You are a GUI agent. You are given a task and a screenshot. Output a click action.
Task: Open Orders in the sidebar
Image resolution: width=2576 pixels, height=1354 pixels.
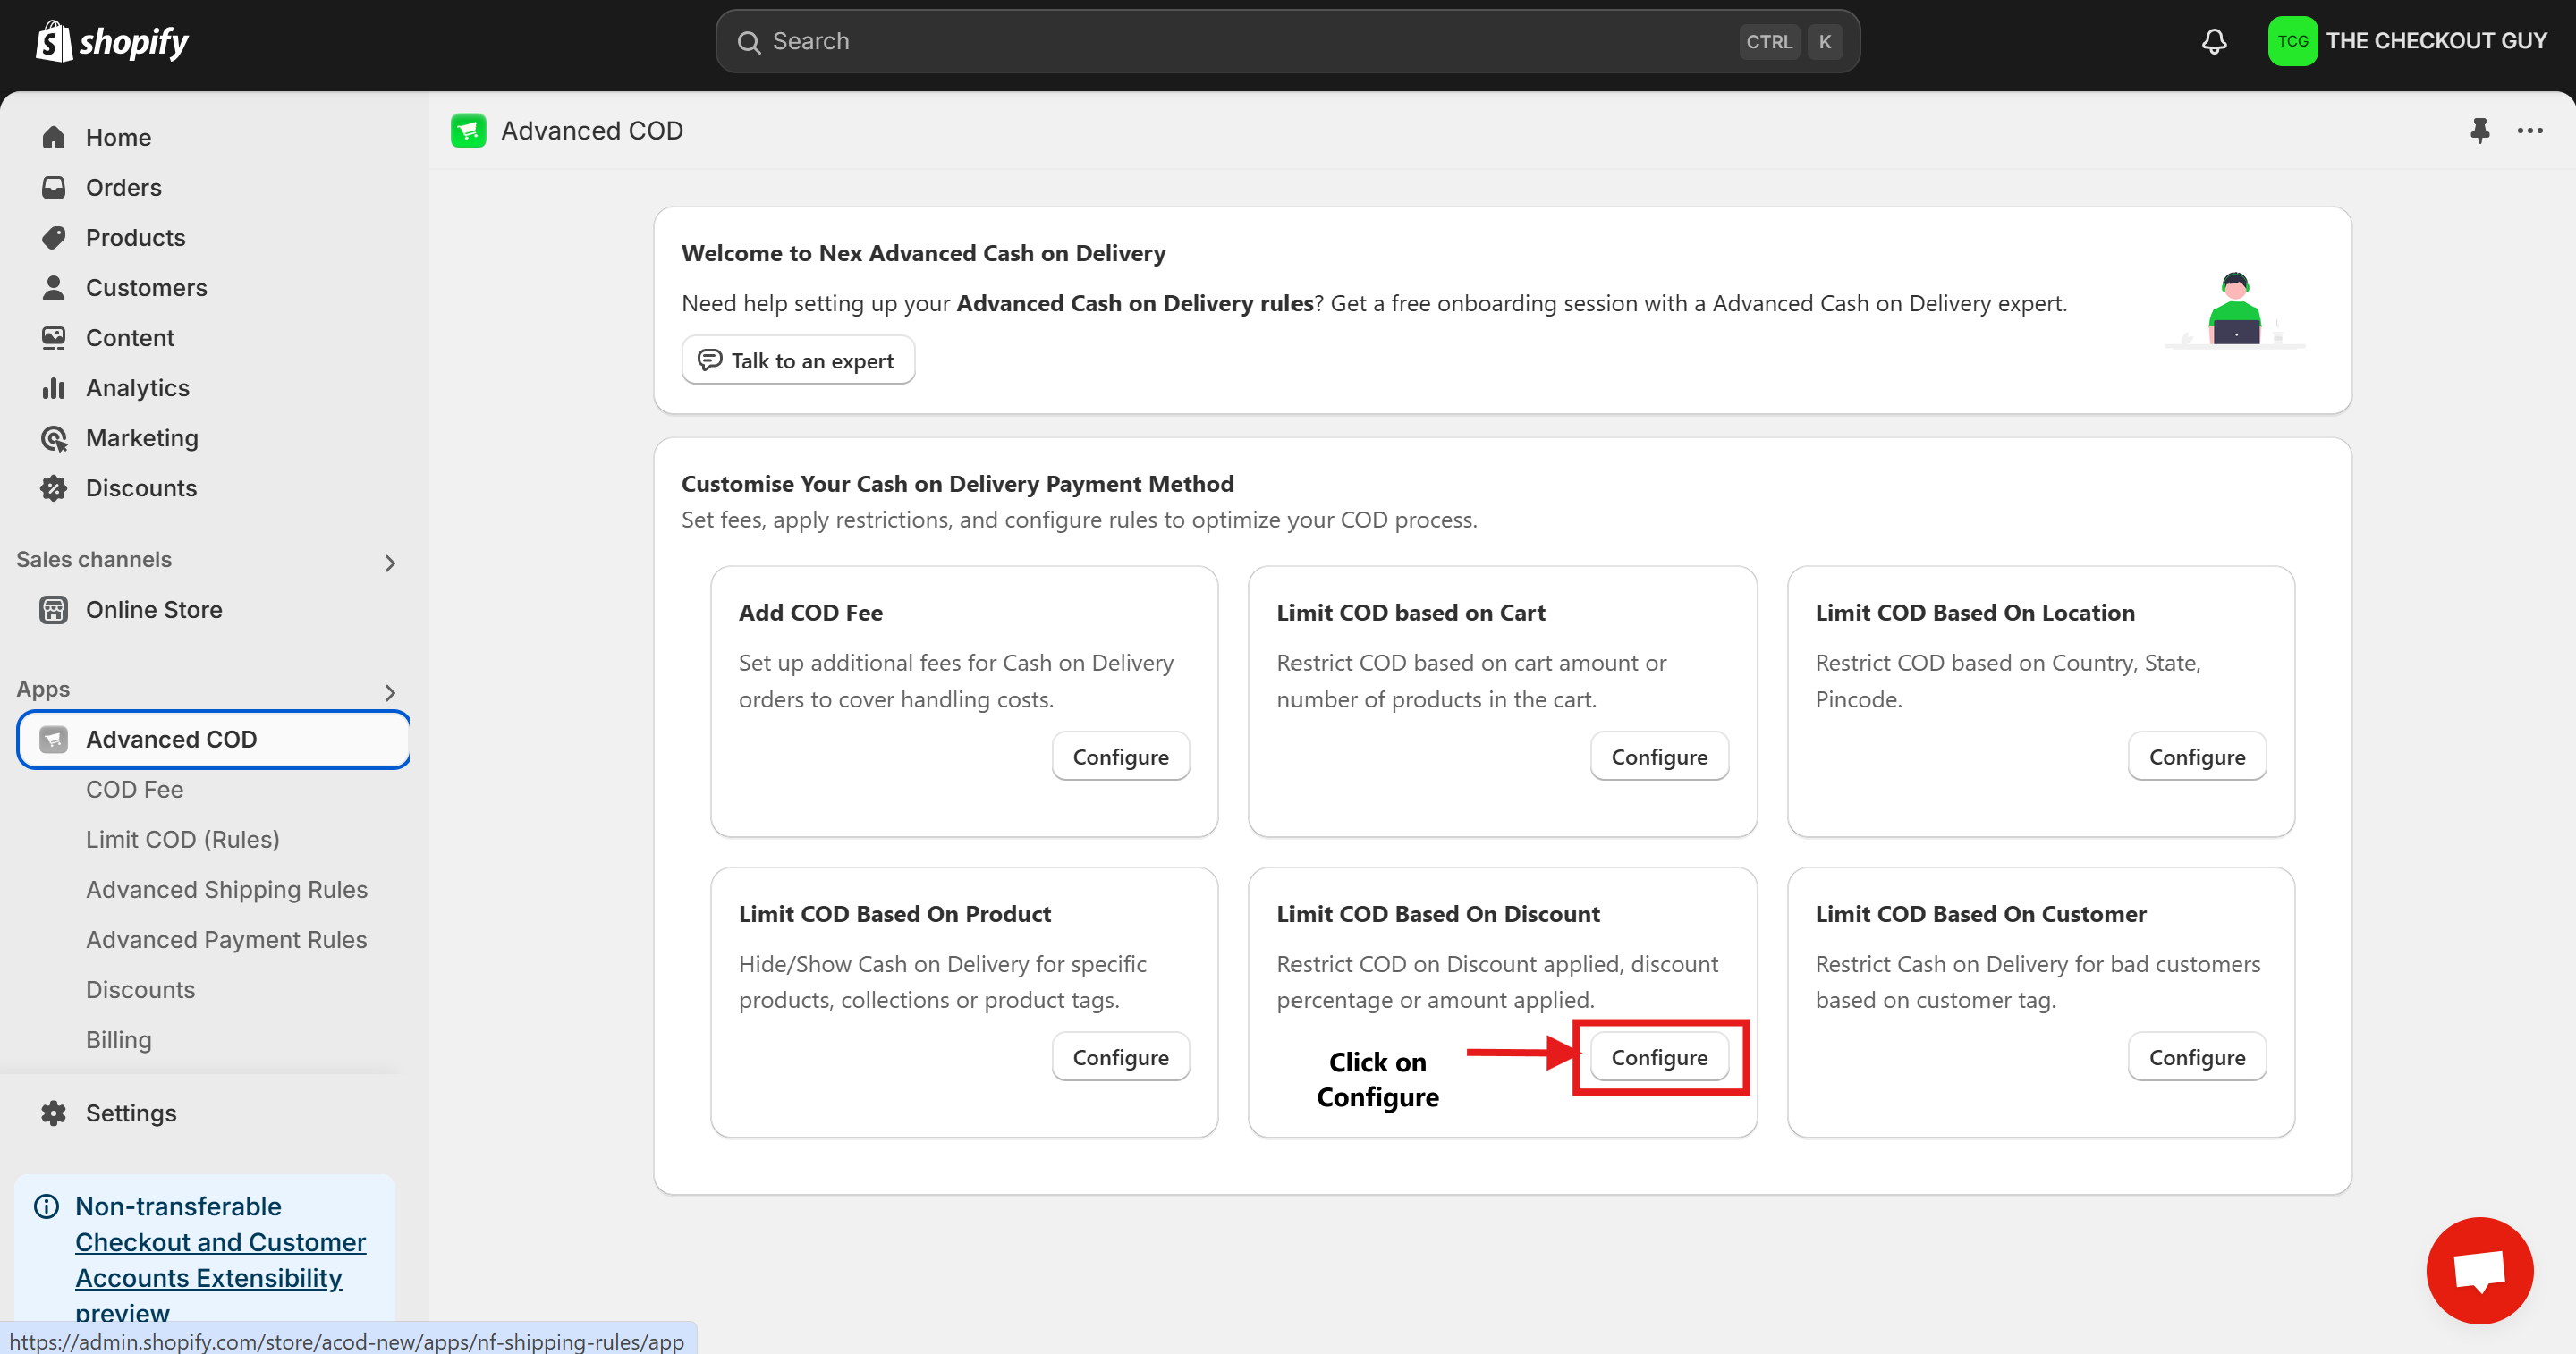pyautogui.click(x=124, y=187)
